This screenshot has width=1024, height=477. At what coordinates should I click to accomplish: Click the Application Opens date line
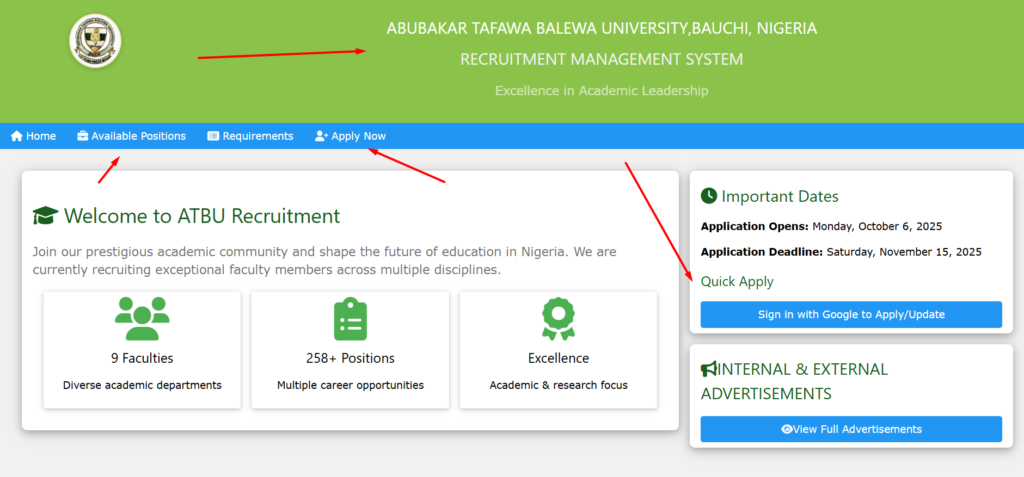(822, 227)
